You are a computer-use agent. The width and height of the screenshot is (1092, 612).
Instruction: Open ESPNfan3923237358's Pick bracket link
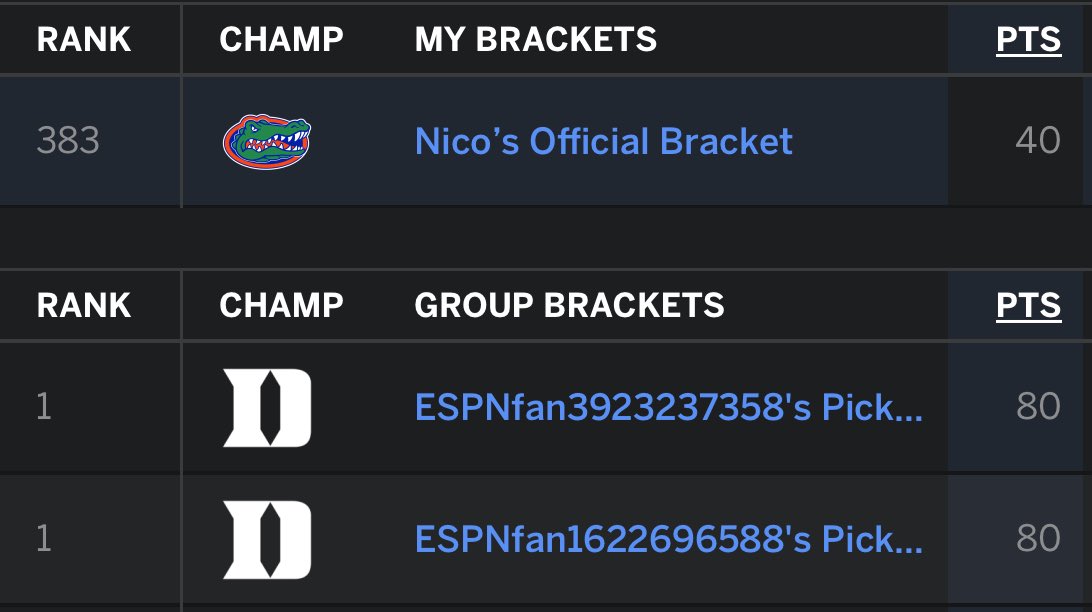click(x=668, y=407)
